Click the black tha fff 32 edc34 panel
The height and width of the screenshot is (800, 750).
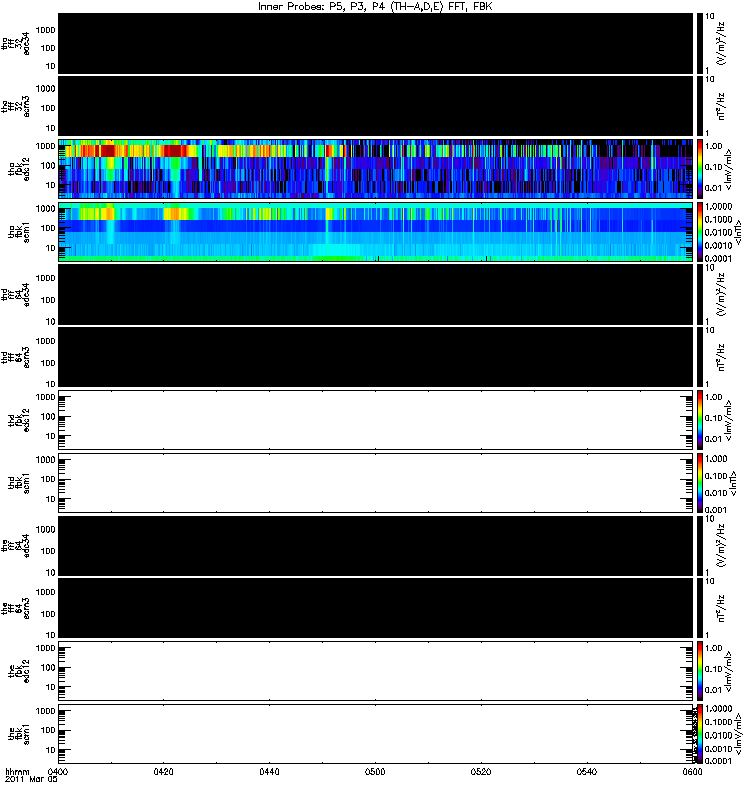point(376,43)
